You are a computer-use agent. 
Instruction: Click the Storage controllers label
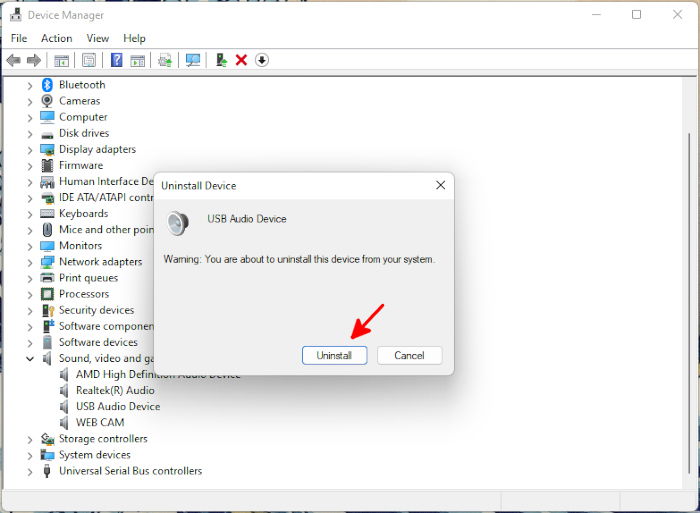pos(103,439)
